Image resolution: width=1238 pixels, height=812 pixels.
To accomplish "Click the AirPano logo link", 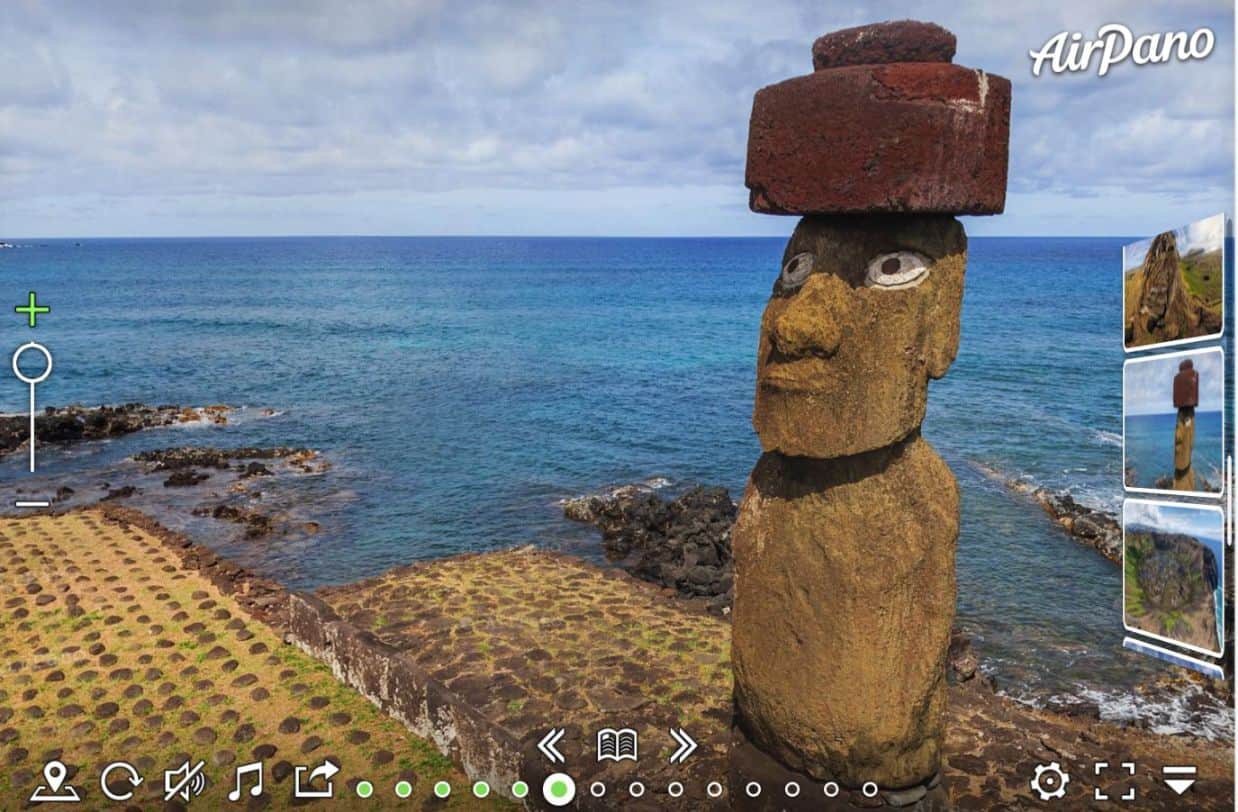I will coord(1121,50).
